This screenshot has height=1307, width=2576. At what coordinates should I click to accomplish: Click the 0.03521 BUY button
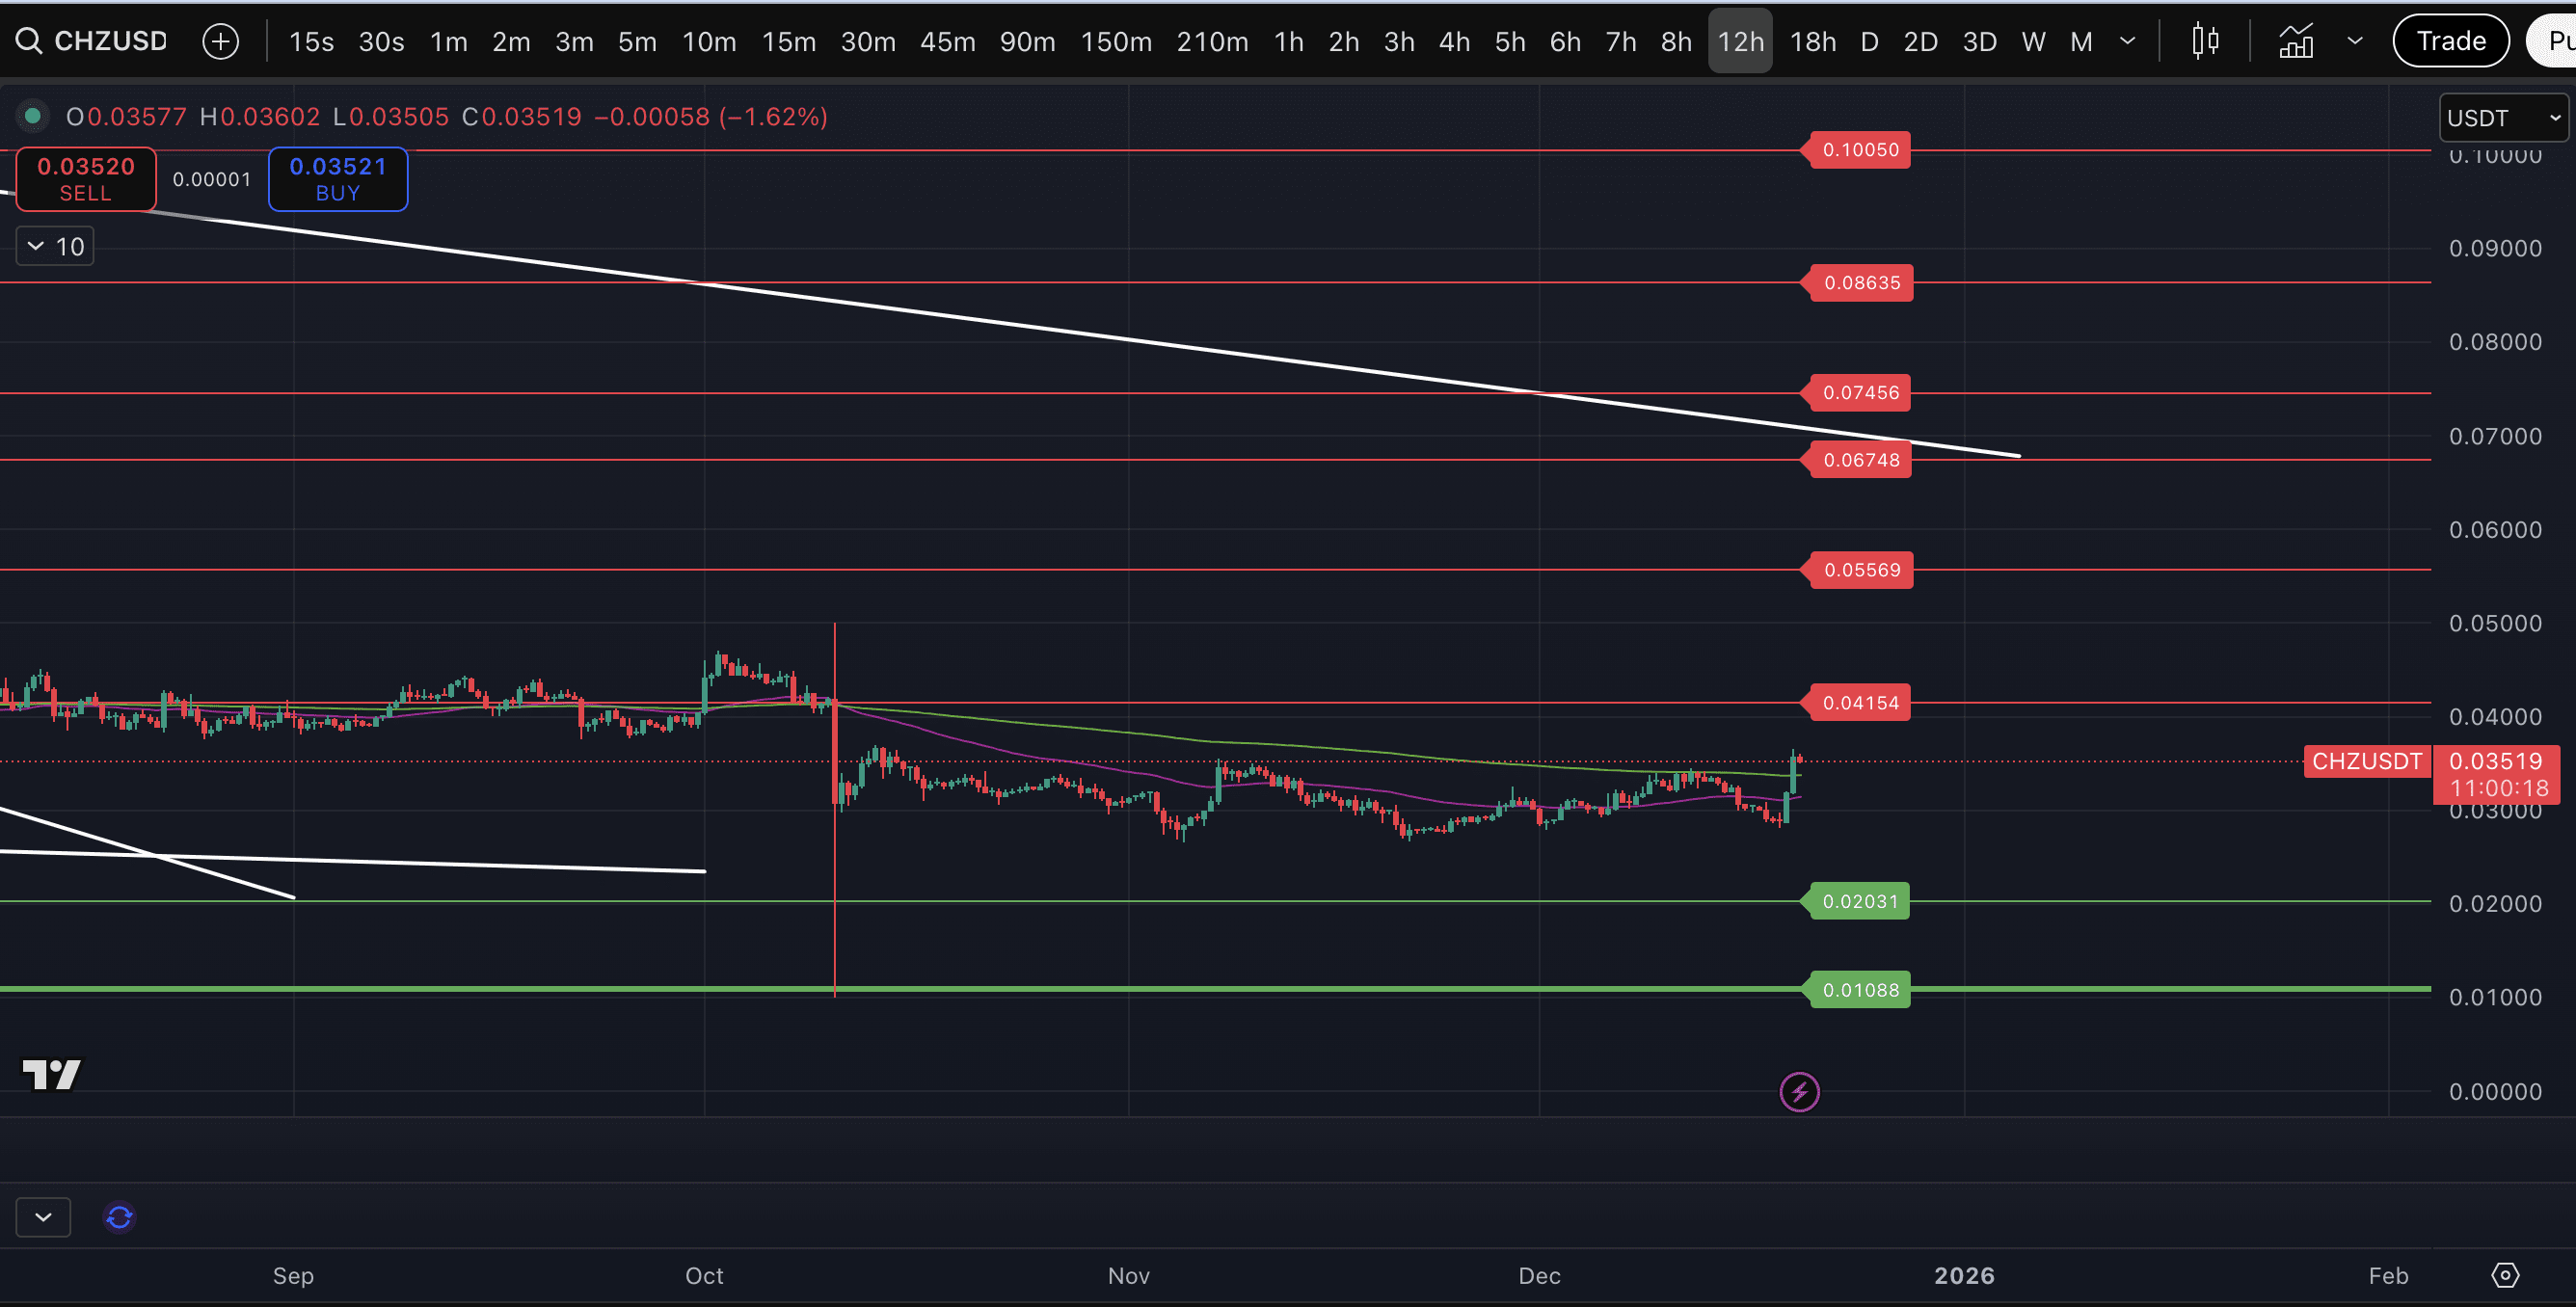(337, 179)
